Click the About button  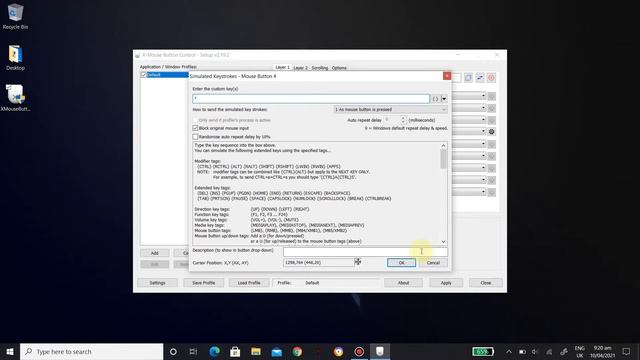403,283
